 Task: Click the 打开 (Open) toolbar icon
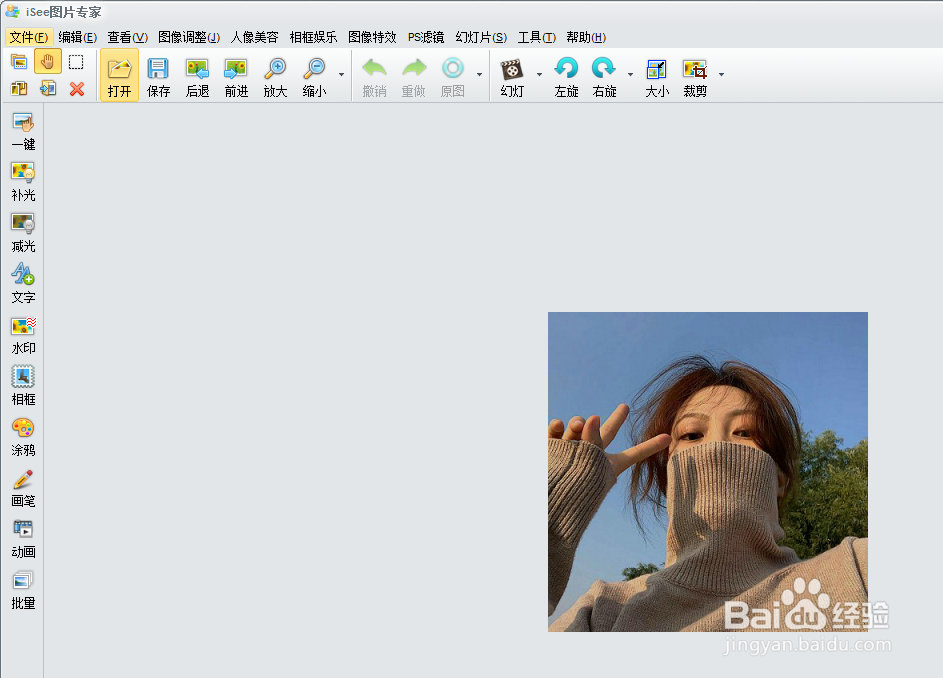click(x=119, y=76)
